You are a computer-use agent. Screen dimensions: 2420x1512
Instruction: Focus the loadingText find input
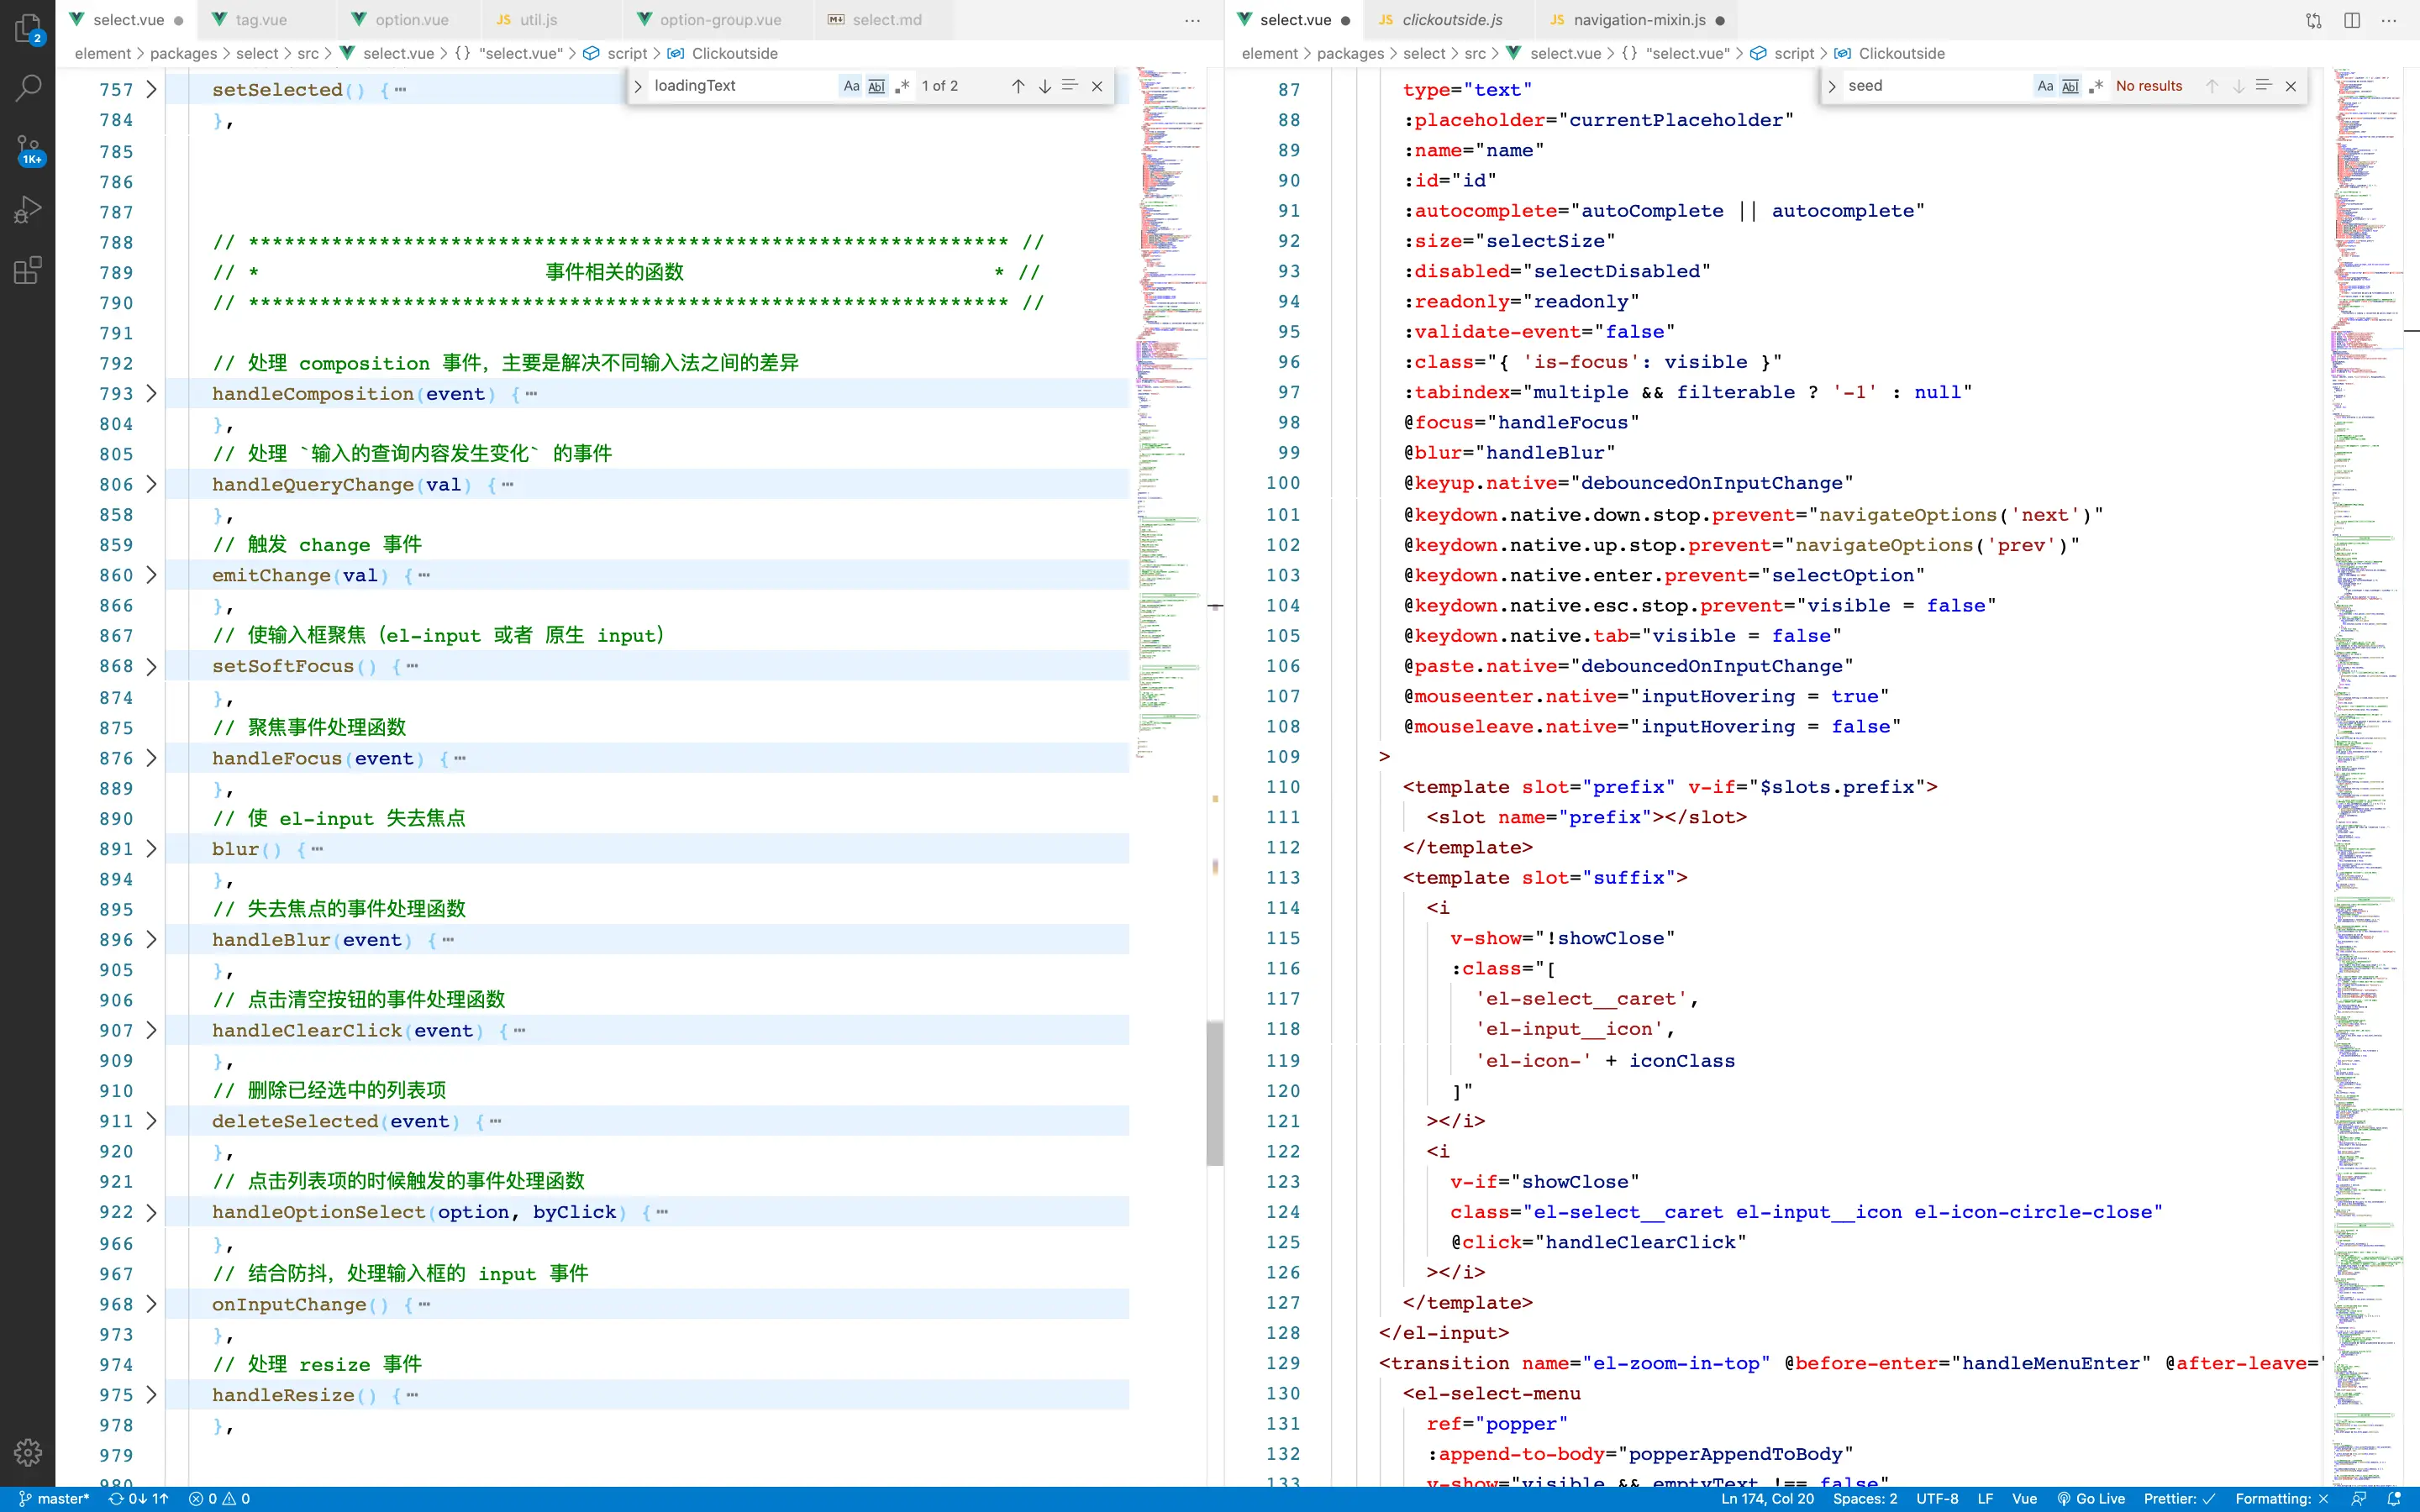(x=742, y=86)
